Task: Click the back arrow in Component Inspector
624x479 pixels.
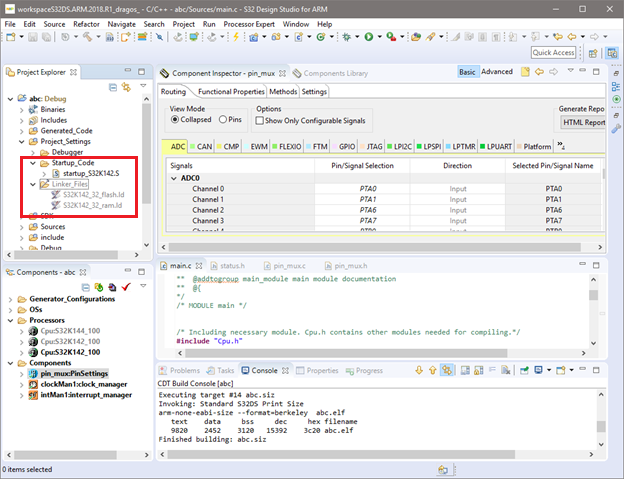Action: pos(539,72)
